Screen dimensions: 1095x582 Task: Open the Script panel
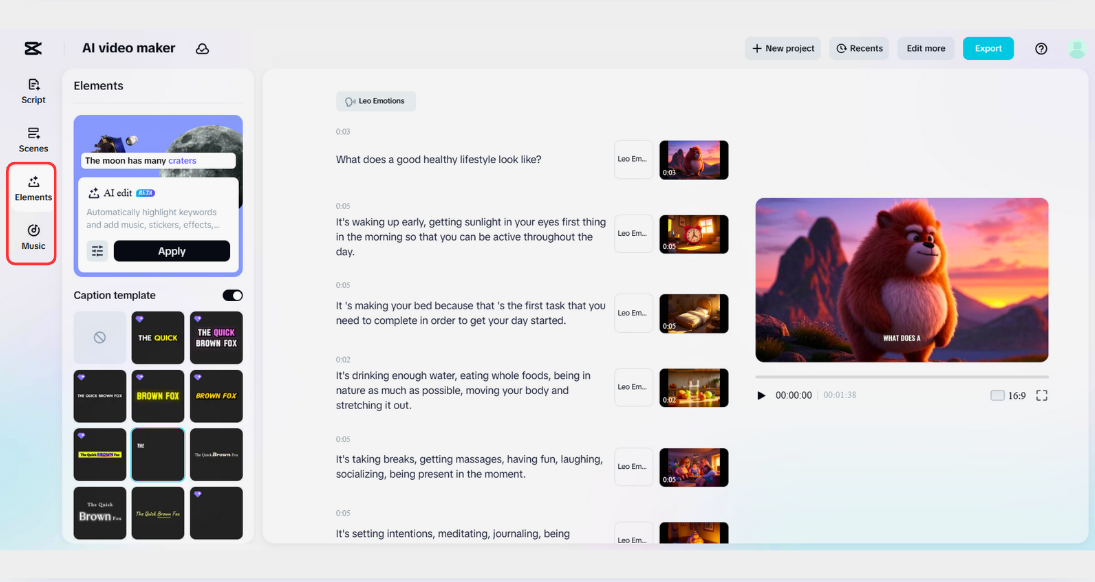tap(33, 92)
